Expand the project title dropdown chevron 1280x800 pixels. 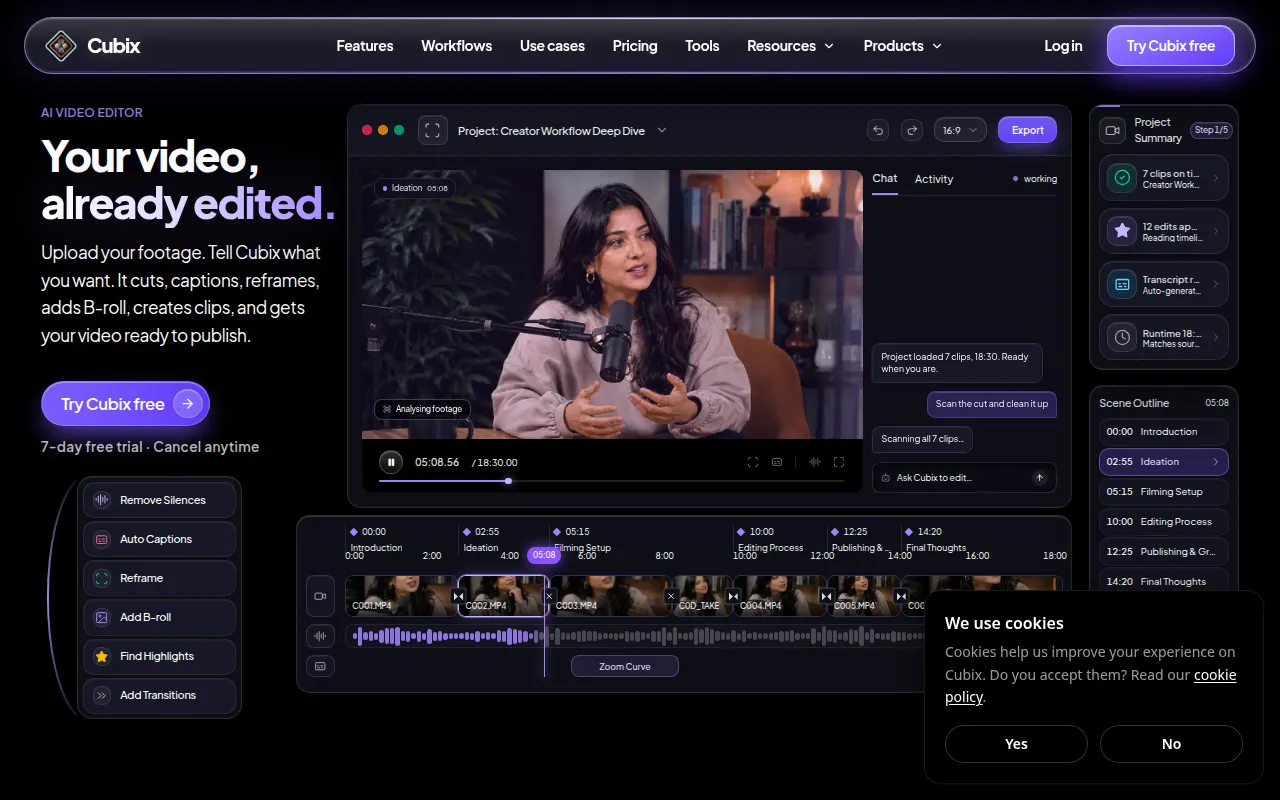click(x=662, y=130)
